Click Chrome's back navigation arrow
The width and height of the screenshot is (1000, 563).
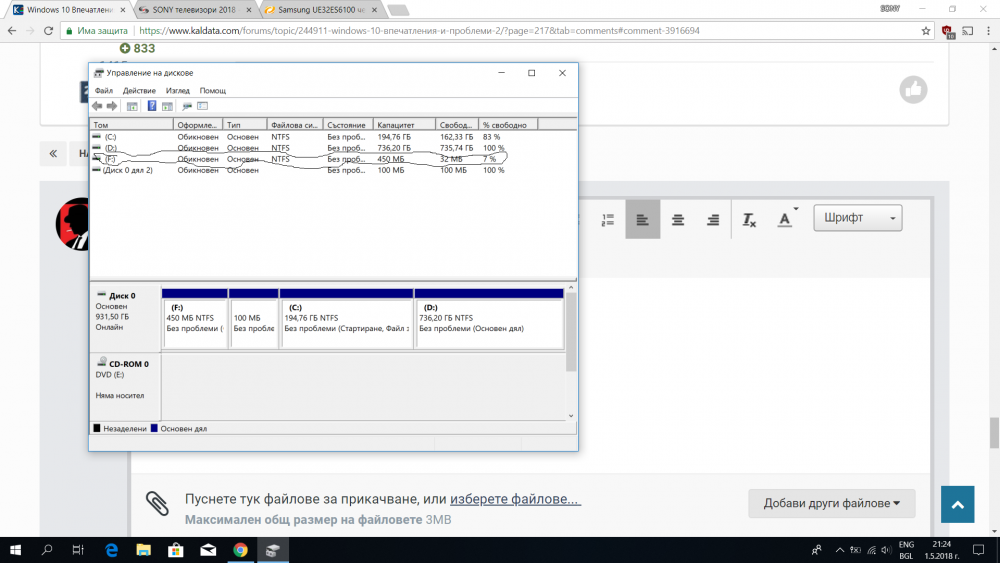(11, 31)
